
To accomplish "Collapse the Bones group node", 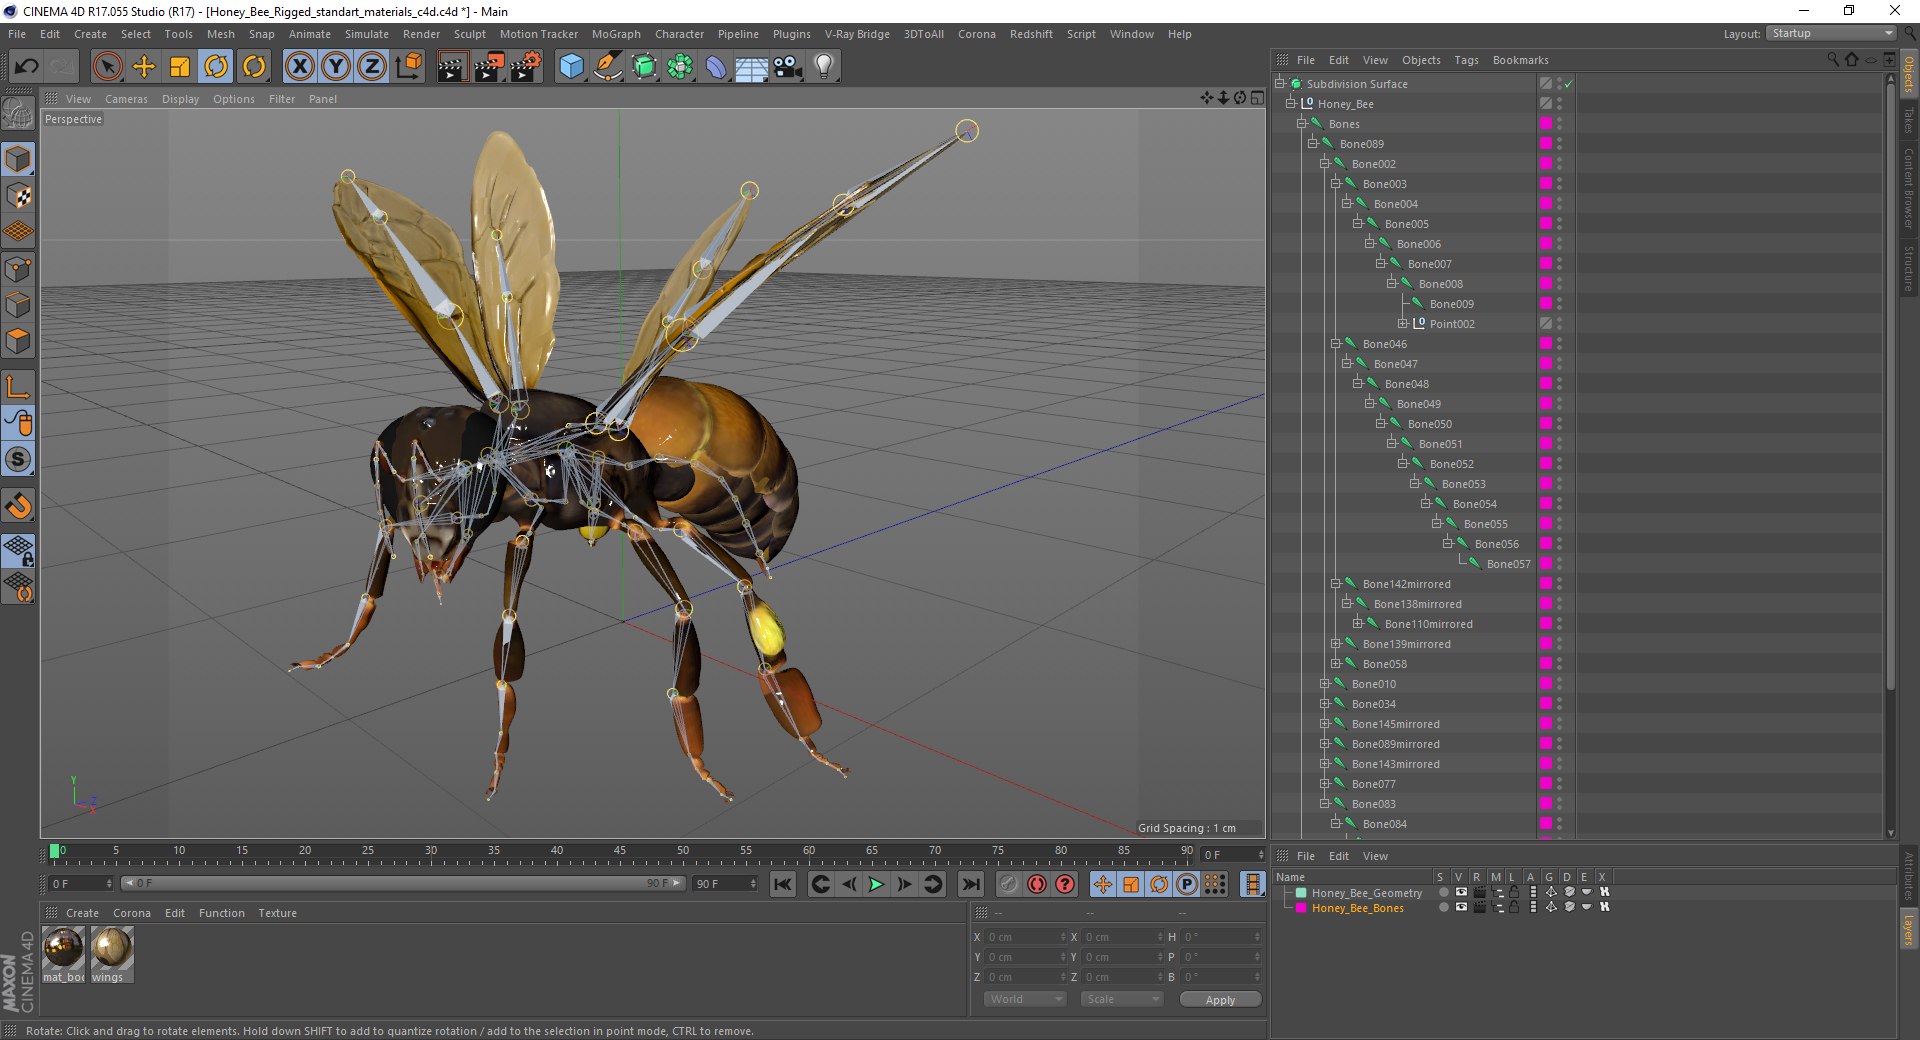I will coord(1302,123).
